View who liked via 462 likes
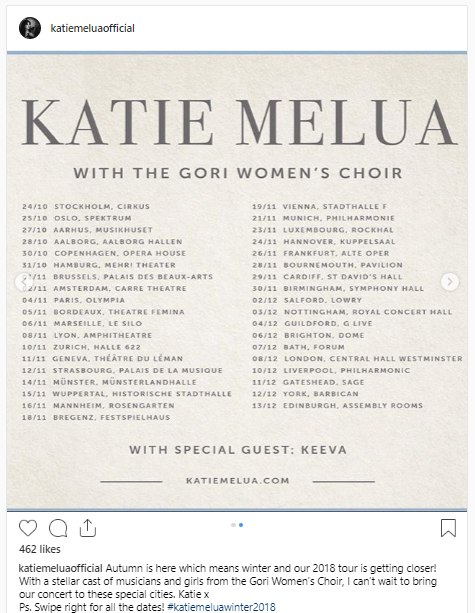Image resolution: width=475 pixels, height=613 pixels. coord(40,549)
